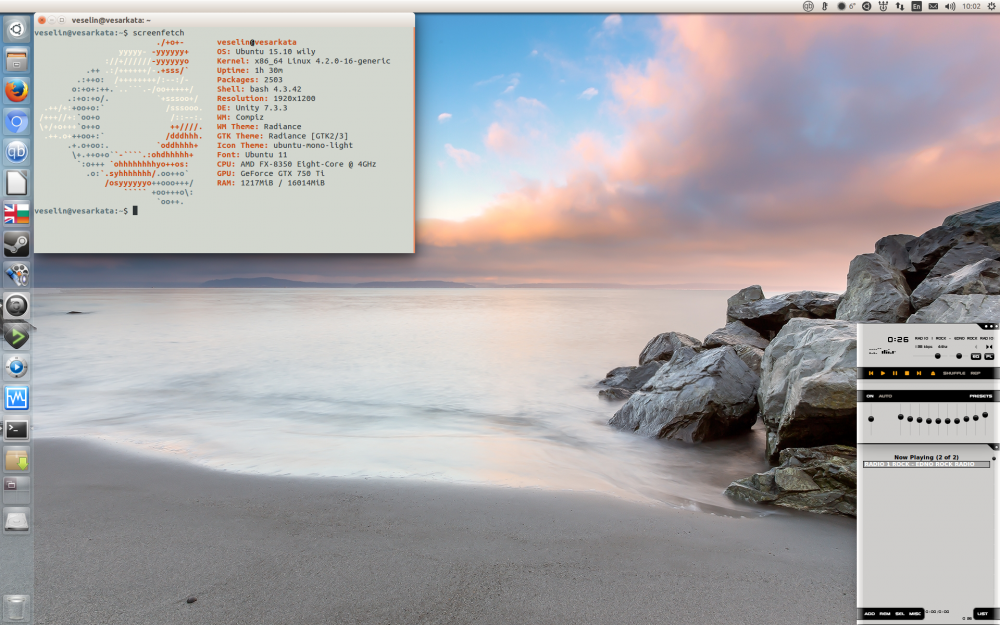Viewport: 1000px width, 625px height.
Task: Open the folder with download arrow icon
Action: 17,460
